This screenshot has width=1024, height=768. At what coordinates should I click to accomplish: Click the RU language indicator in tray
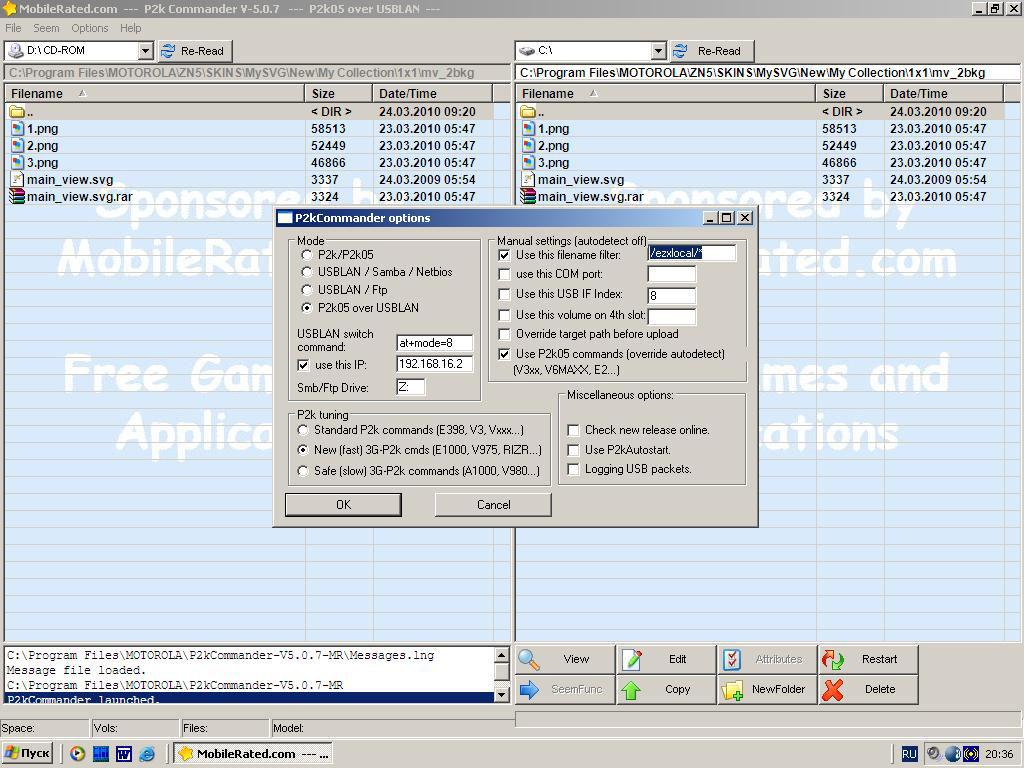pos(909,754)
